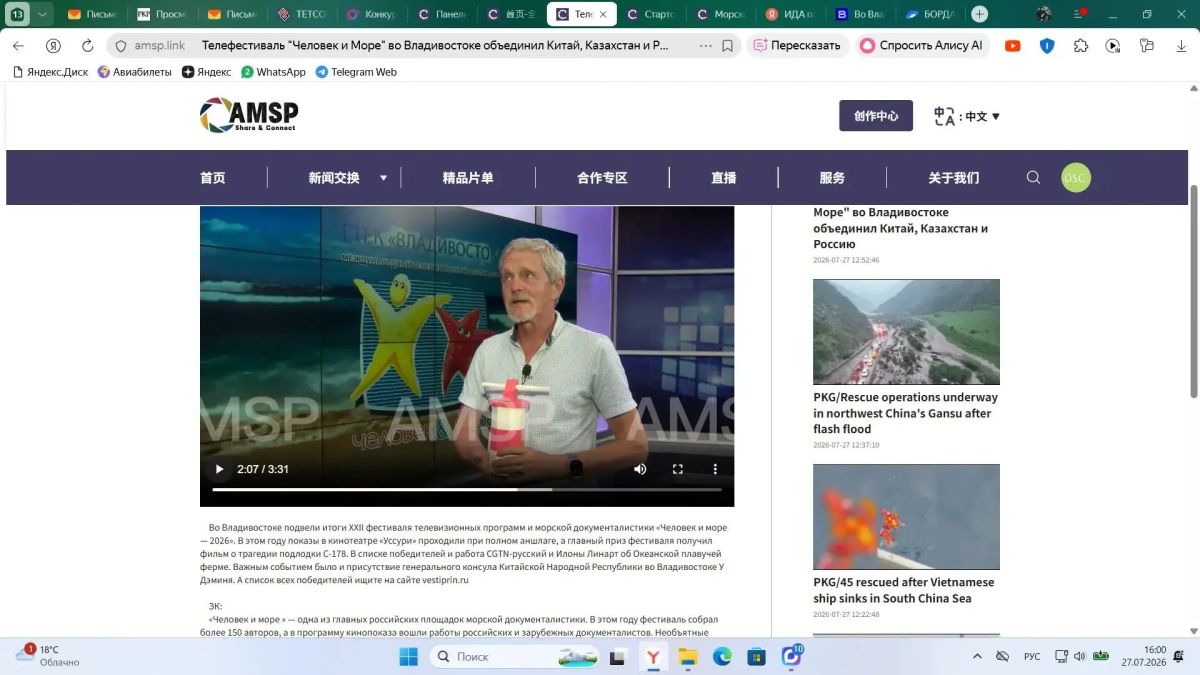Open the Telegram Web bookmark
This screenshot has height=675, width=1200.
pyautogui.click(x=356, y=72)
